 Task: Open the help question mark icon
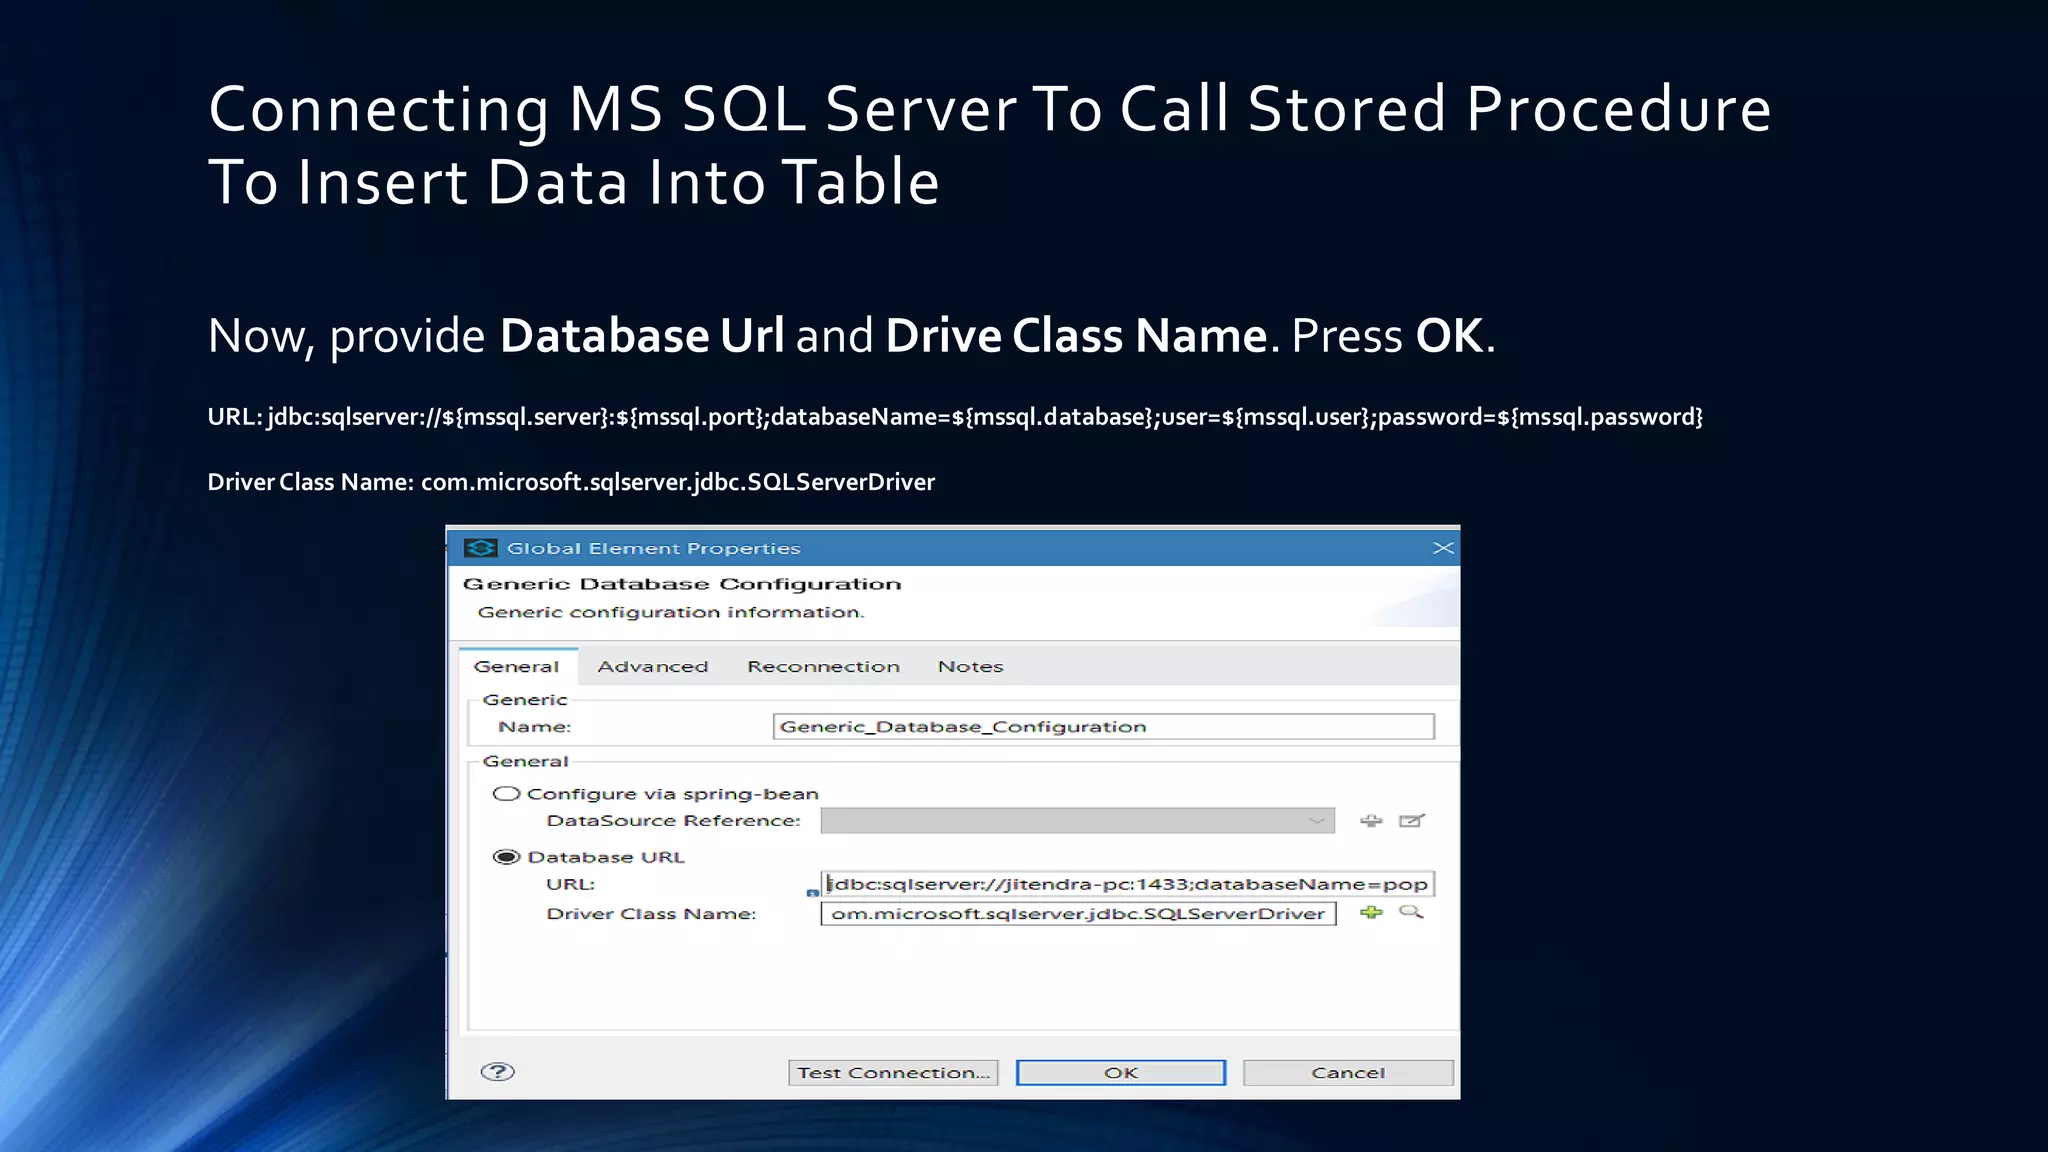(497, 1072)
